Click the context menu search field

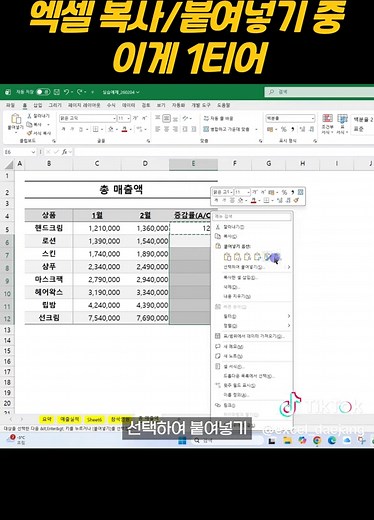[x=252, y=216]
